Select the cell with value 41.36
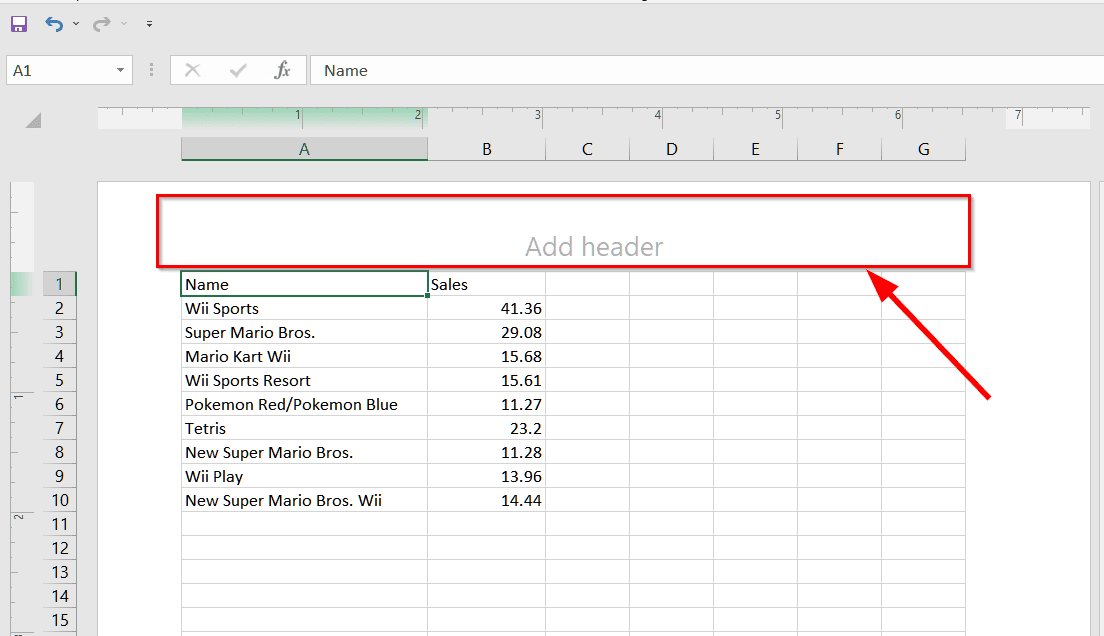Image resolution: width=1104 pixels, height=636 pixels. pyautogui.click(x=487, y=308)
